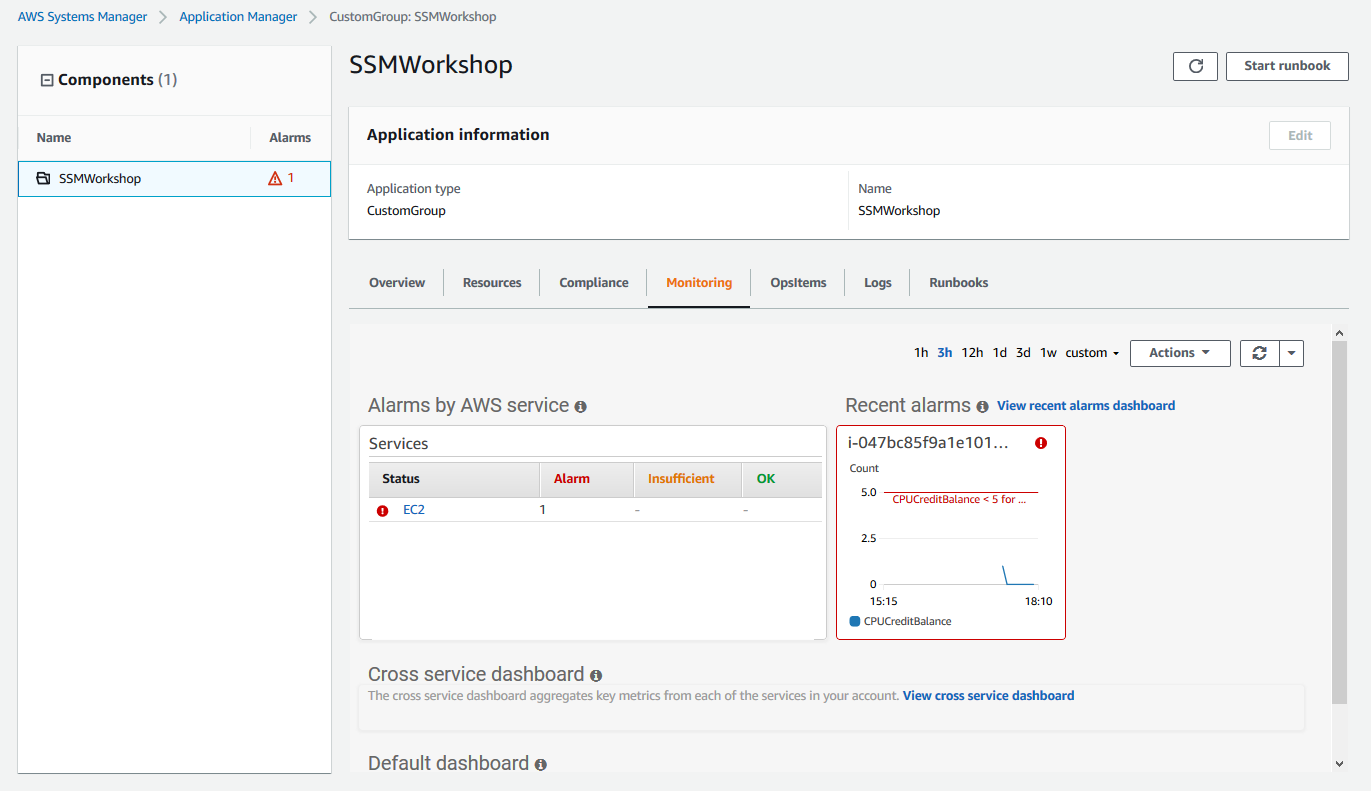This screenshot has height=791, width=1371.
Task: Click the Start runbook button
Action: [1287, 66]
